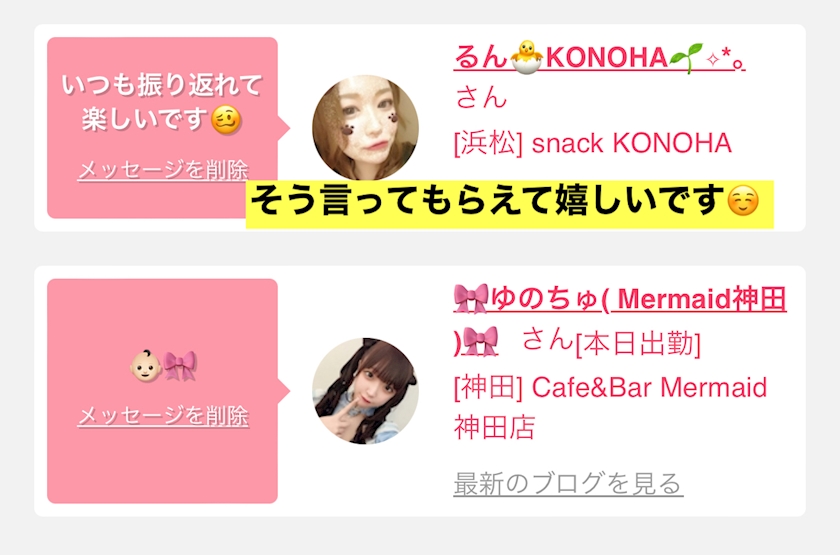
Task: Open 最新のブログを見る link
Action: pos(568,484)
